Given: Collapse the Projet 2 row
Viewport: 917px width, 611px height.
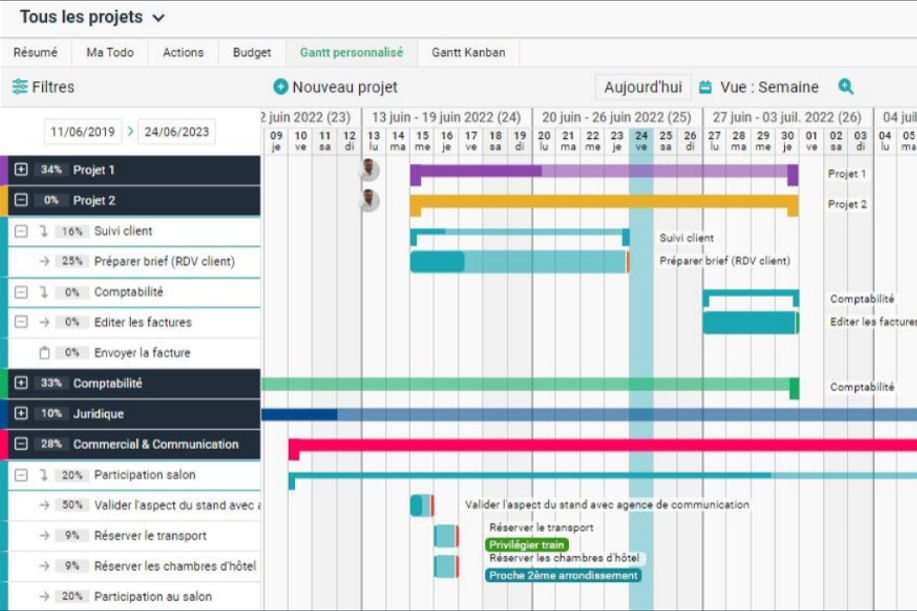Looking at the screenshot, I should 21,201.
